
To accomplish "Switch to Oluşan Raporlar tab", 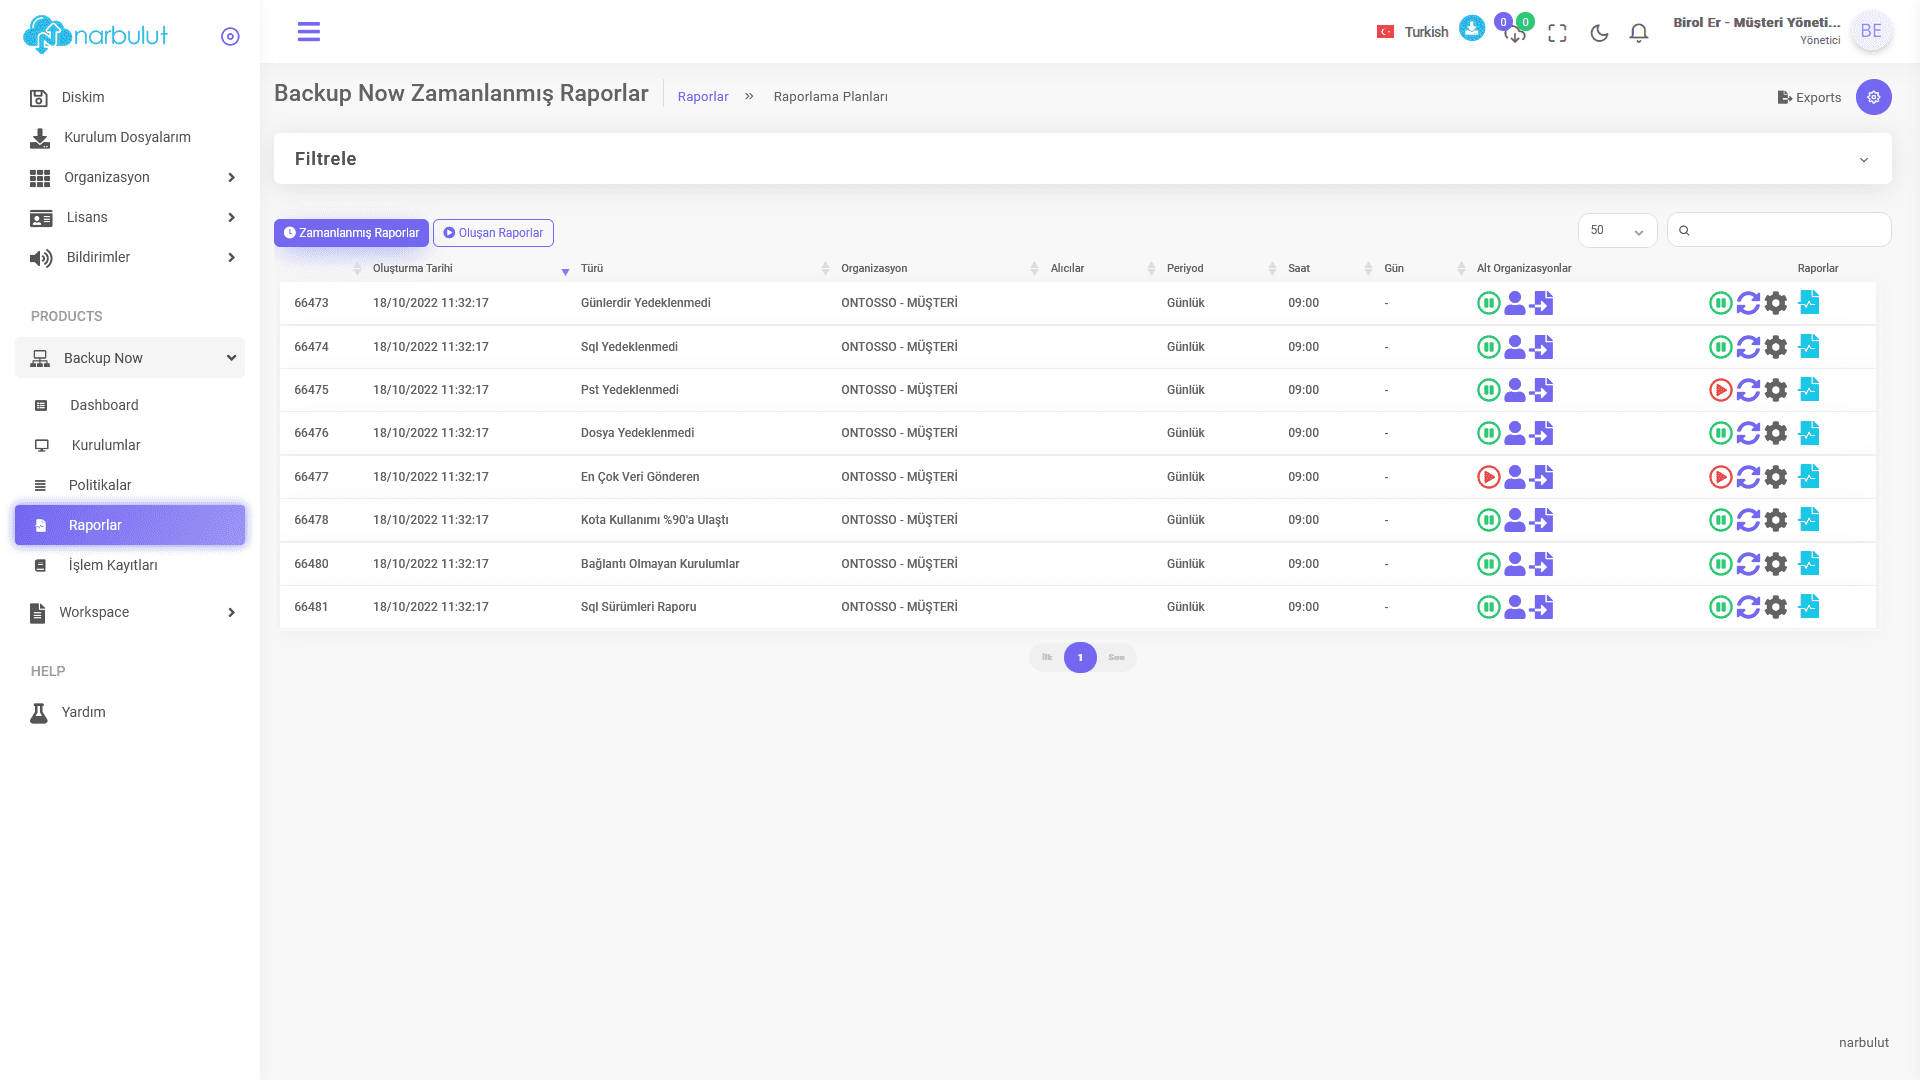I will click(x=493, y=233).
